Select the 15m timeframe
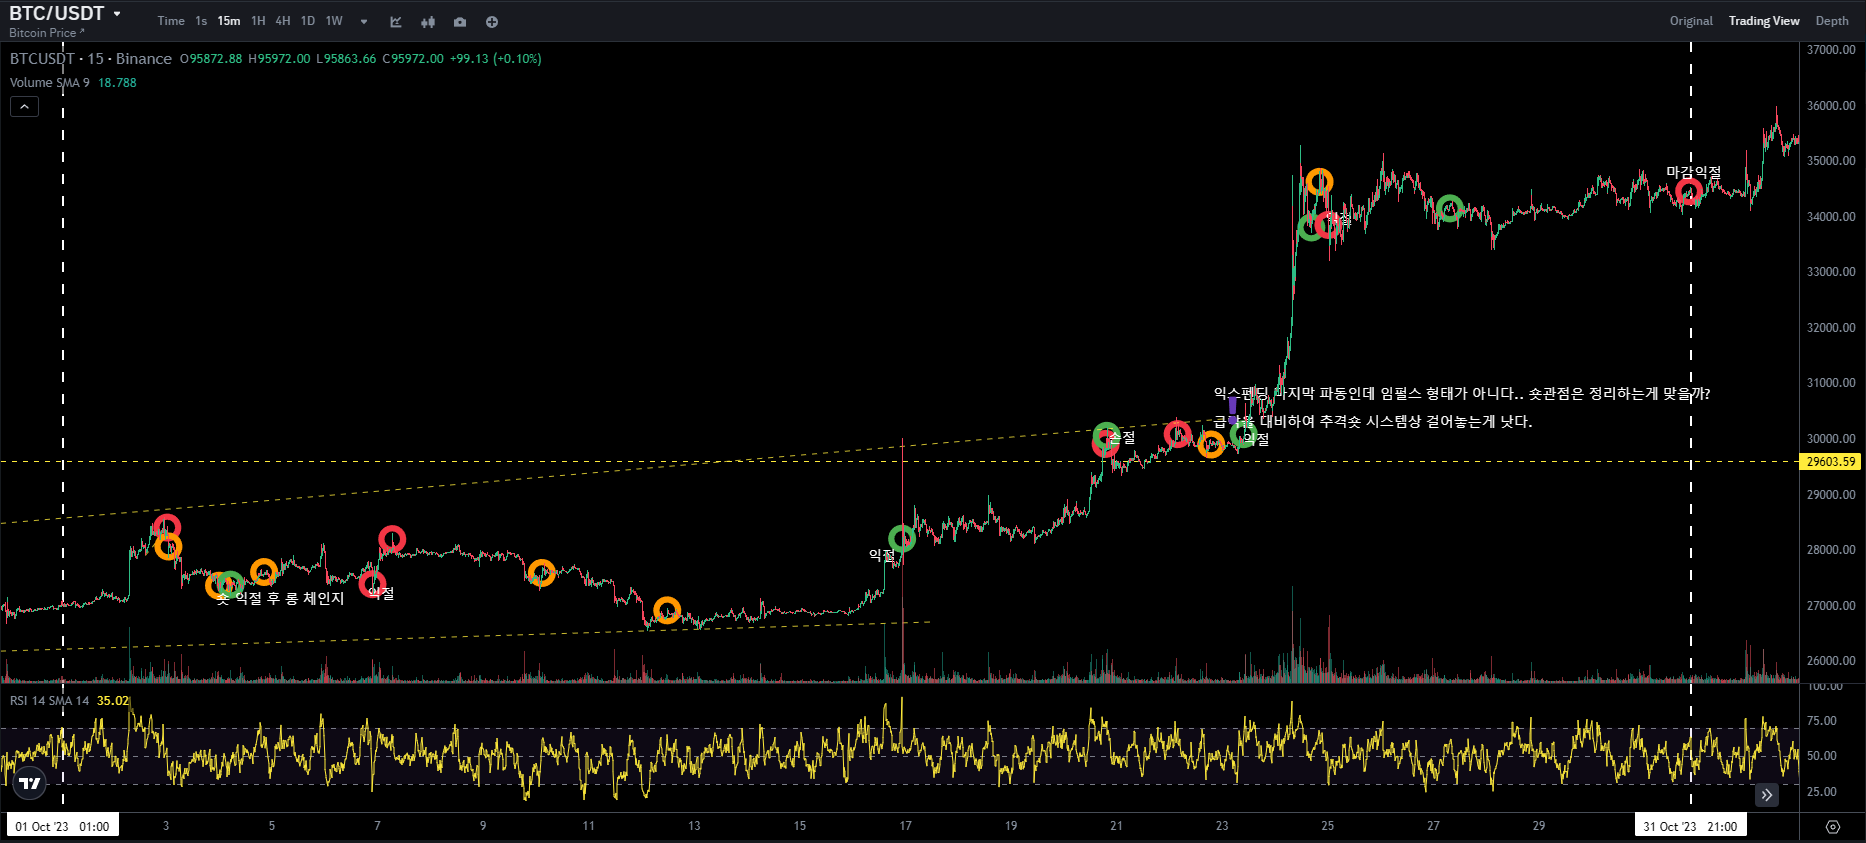The image size is (1866, 843). tap(229, 21)
